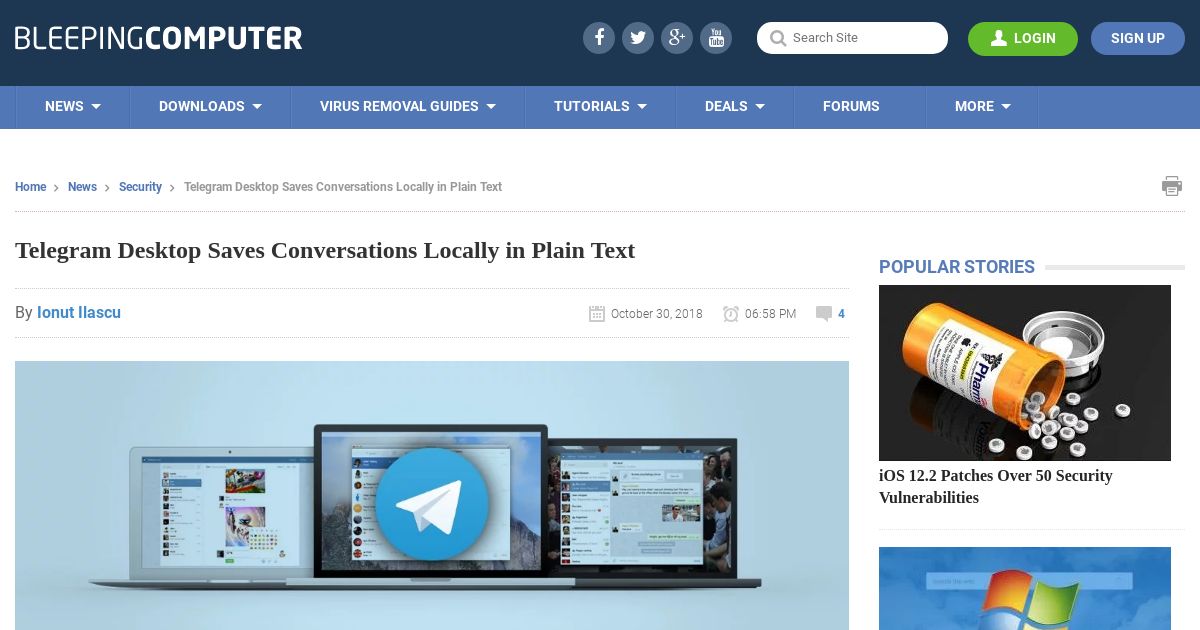Go to News breadcrumb link
This screenshot has height=630, width=1200.
click(x=82, y=187)
